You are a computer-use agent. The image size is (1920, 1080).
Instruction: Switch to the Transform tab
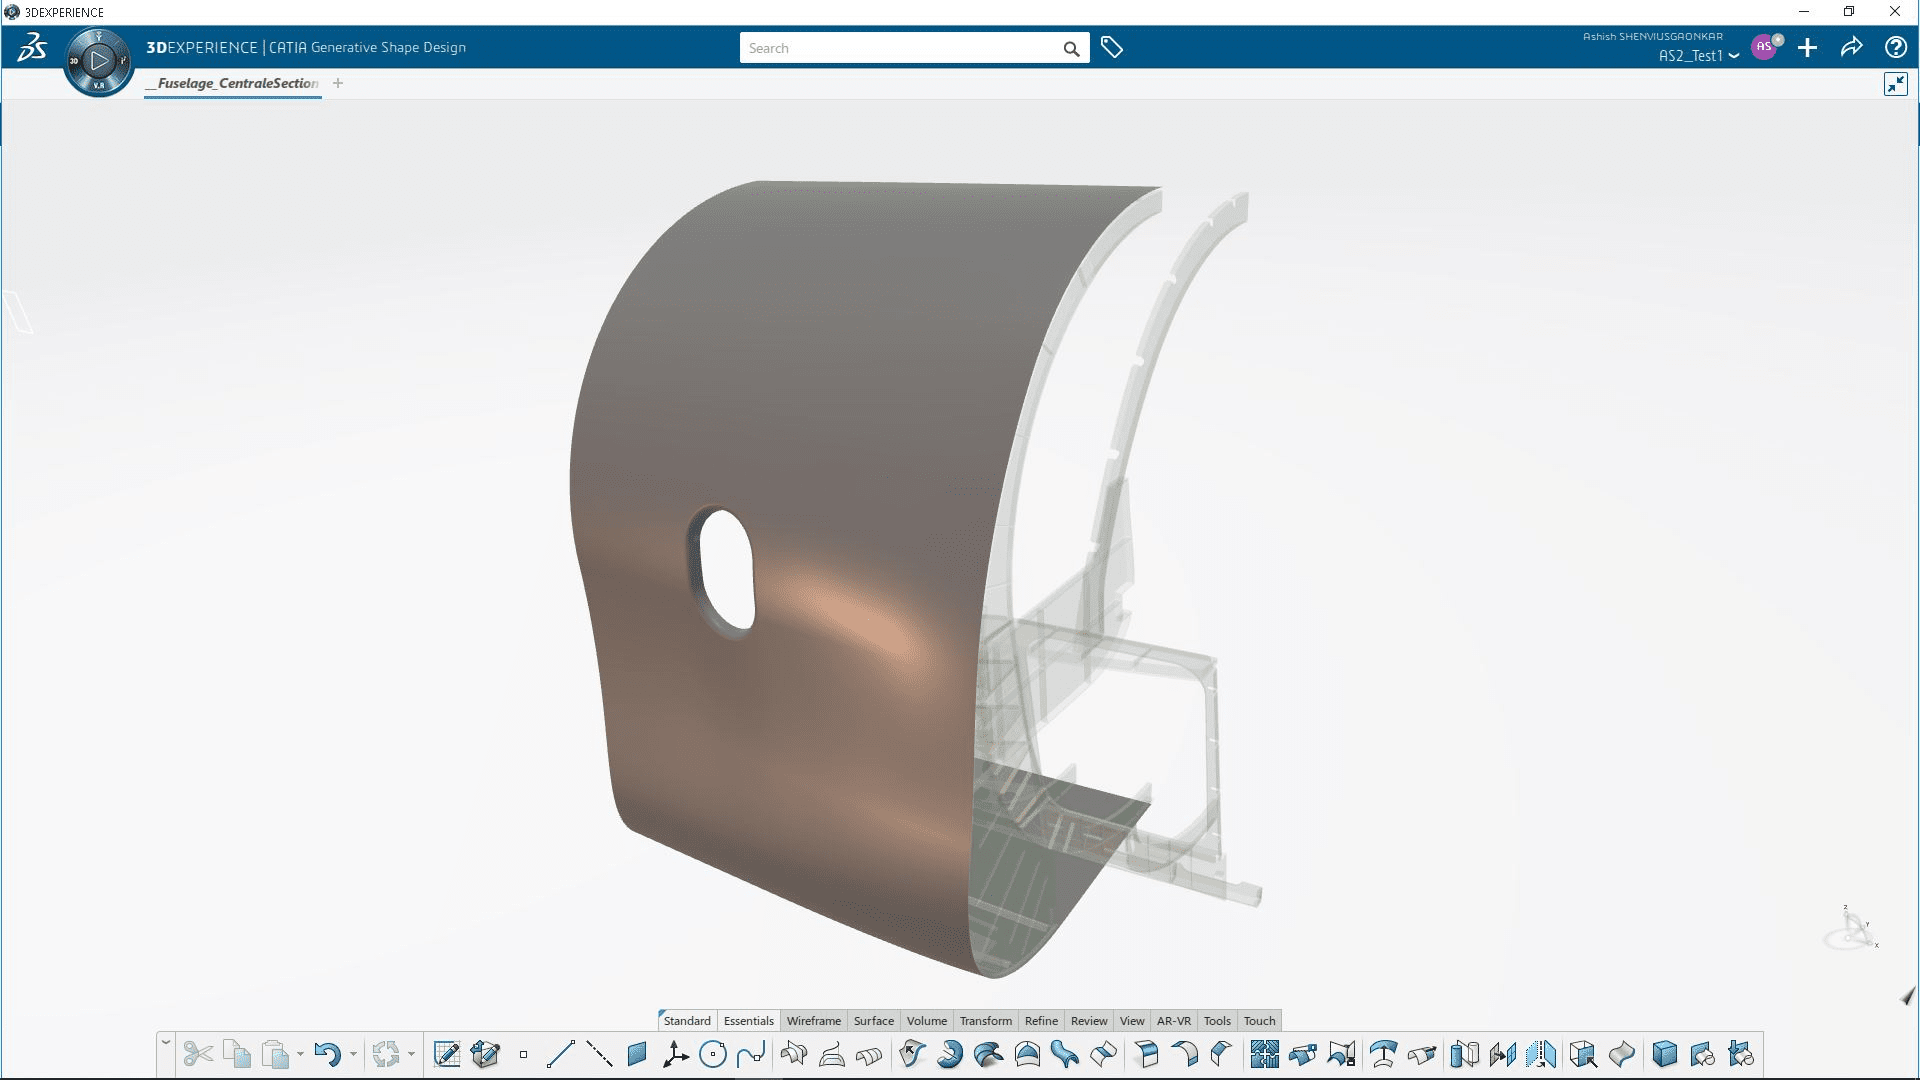click(x=985, y=1021)
